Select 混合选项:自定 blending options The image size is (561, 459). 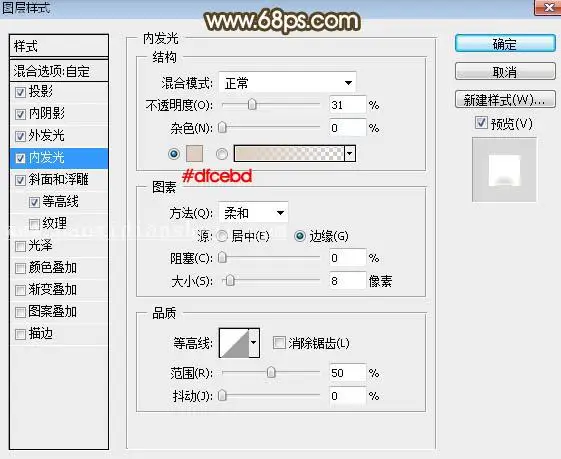(59, 71)
